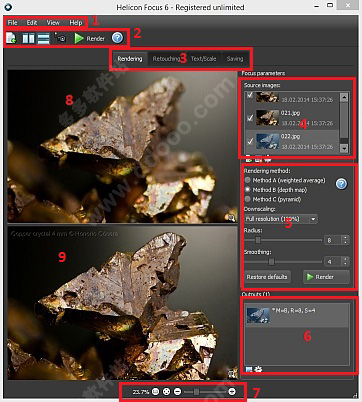Click the toolbar Render button with green arrow
Image resolution: width=362 pixels, height=402 pixels.
(x=89, y=38)
